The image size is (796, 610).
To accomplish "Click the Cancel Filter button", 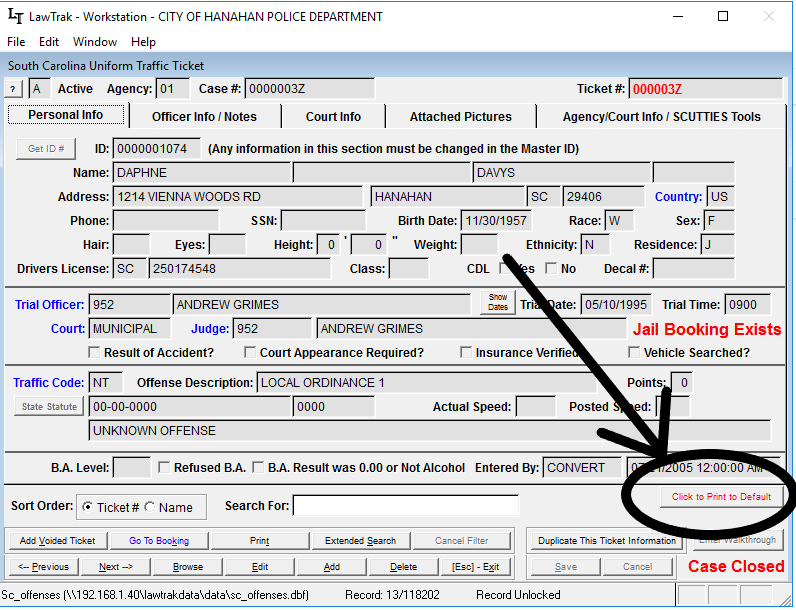I will 461,540.
